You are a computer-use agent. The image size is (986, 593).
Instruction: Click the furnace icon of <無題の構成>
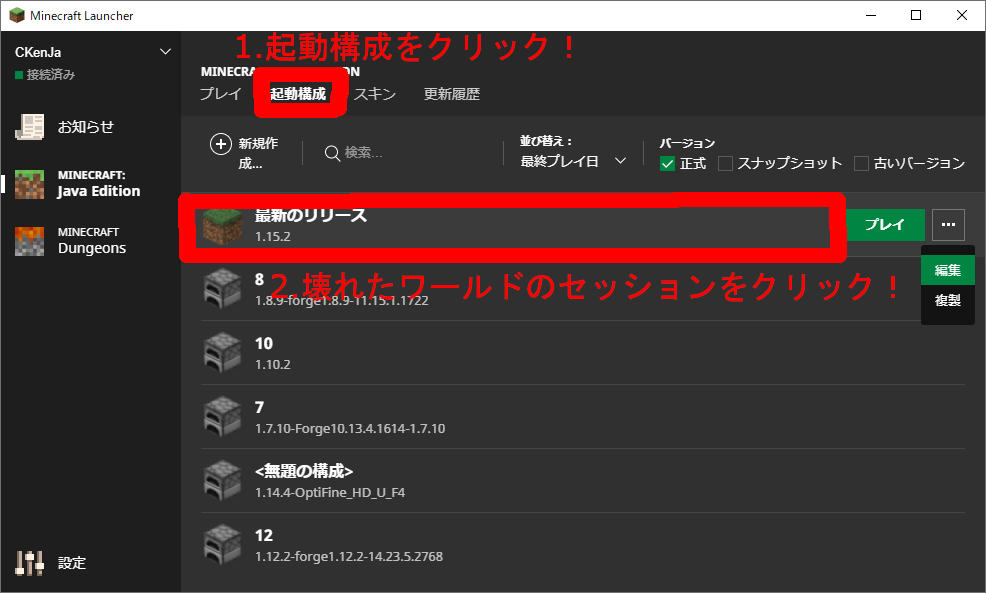[223, 480]
